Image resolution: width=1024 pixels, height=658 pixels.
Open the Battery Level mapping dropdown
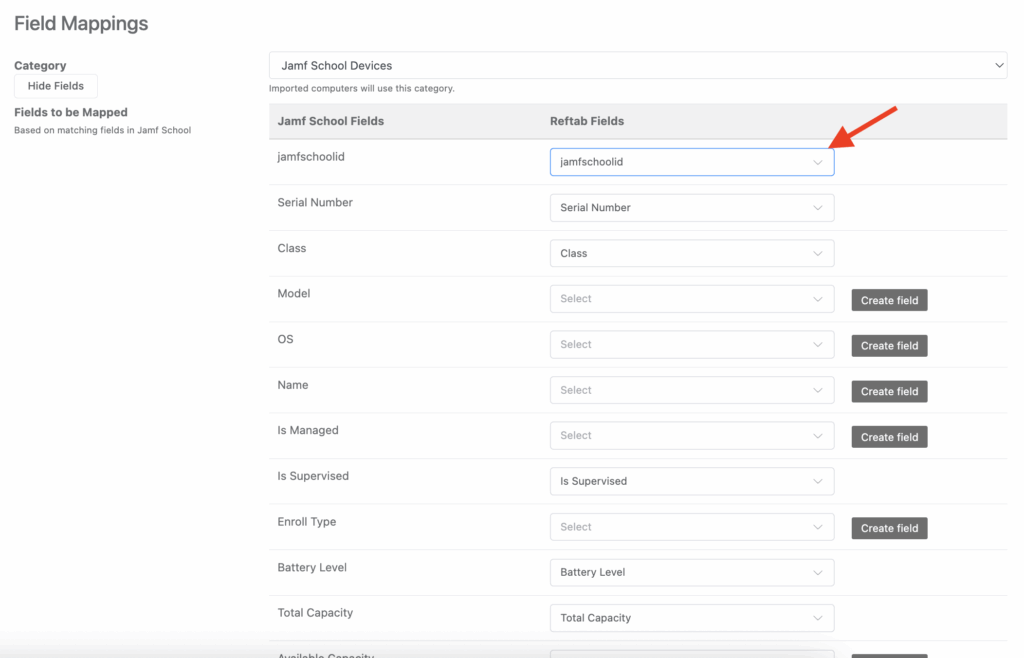pyautogui.click(x=691, y=573)
